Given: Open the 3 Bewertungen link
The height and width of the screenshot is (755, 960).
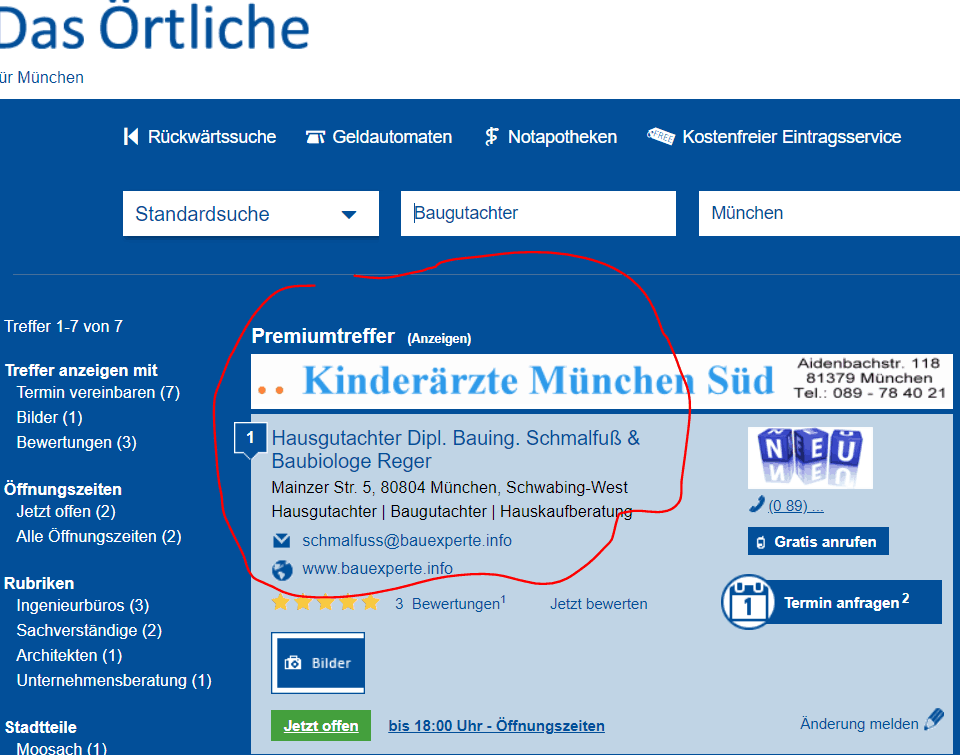Looking at the screenshot, I should click(450, 604).
